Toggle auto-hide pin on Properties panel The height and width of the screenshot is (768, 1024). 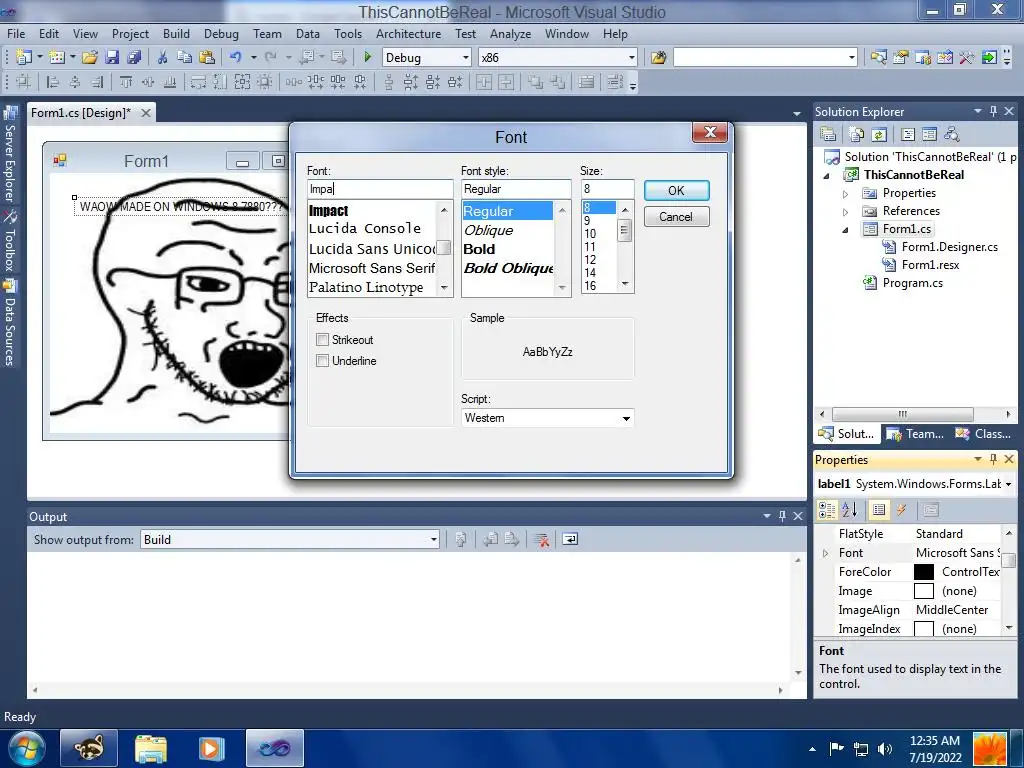[993, 460]
